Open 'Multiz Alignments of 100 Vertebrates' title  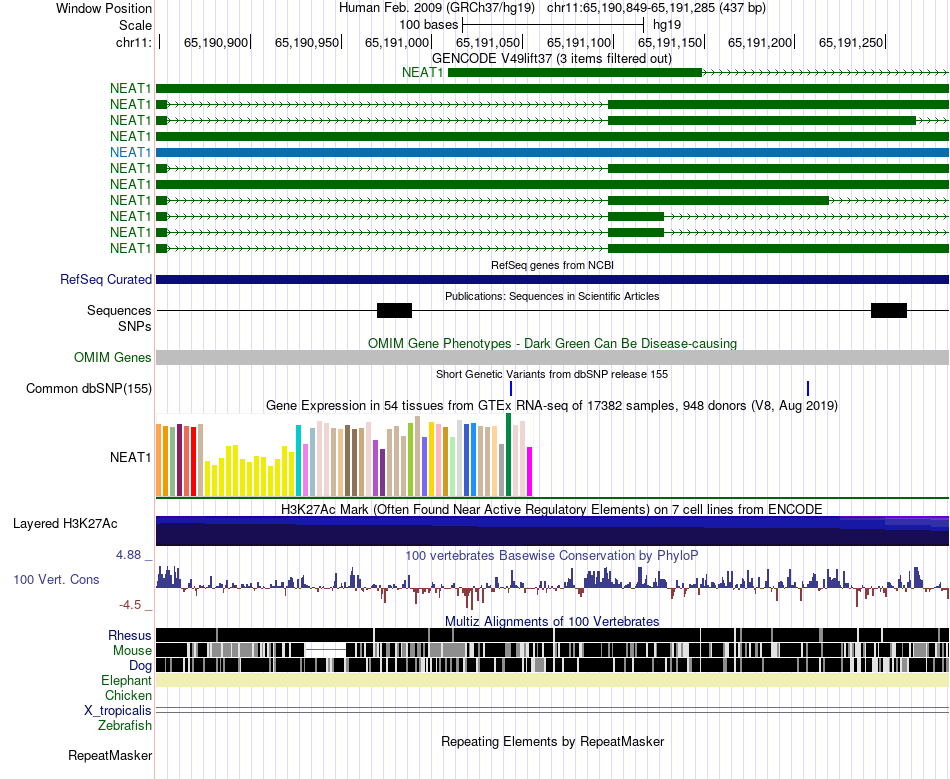click(x=552, y=622)
